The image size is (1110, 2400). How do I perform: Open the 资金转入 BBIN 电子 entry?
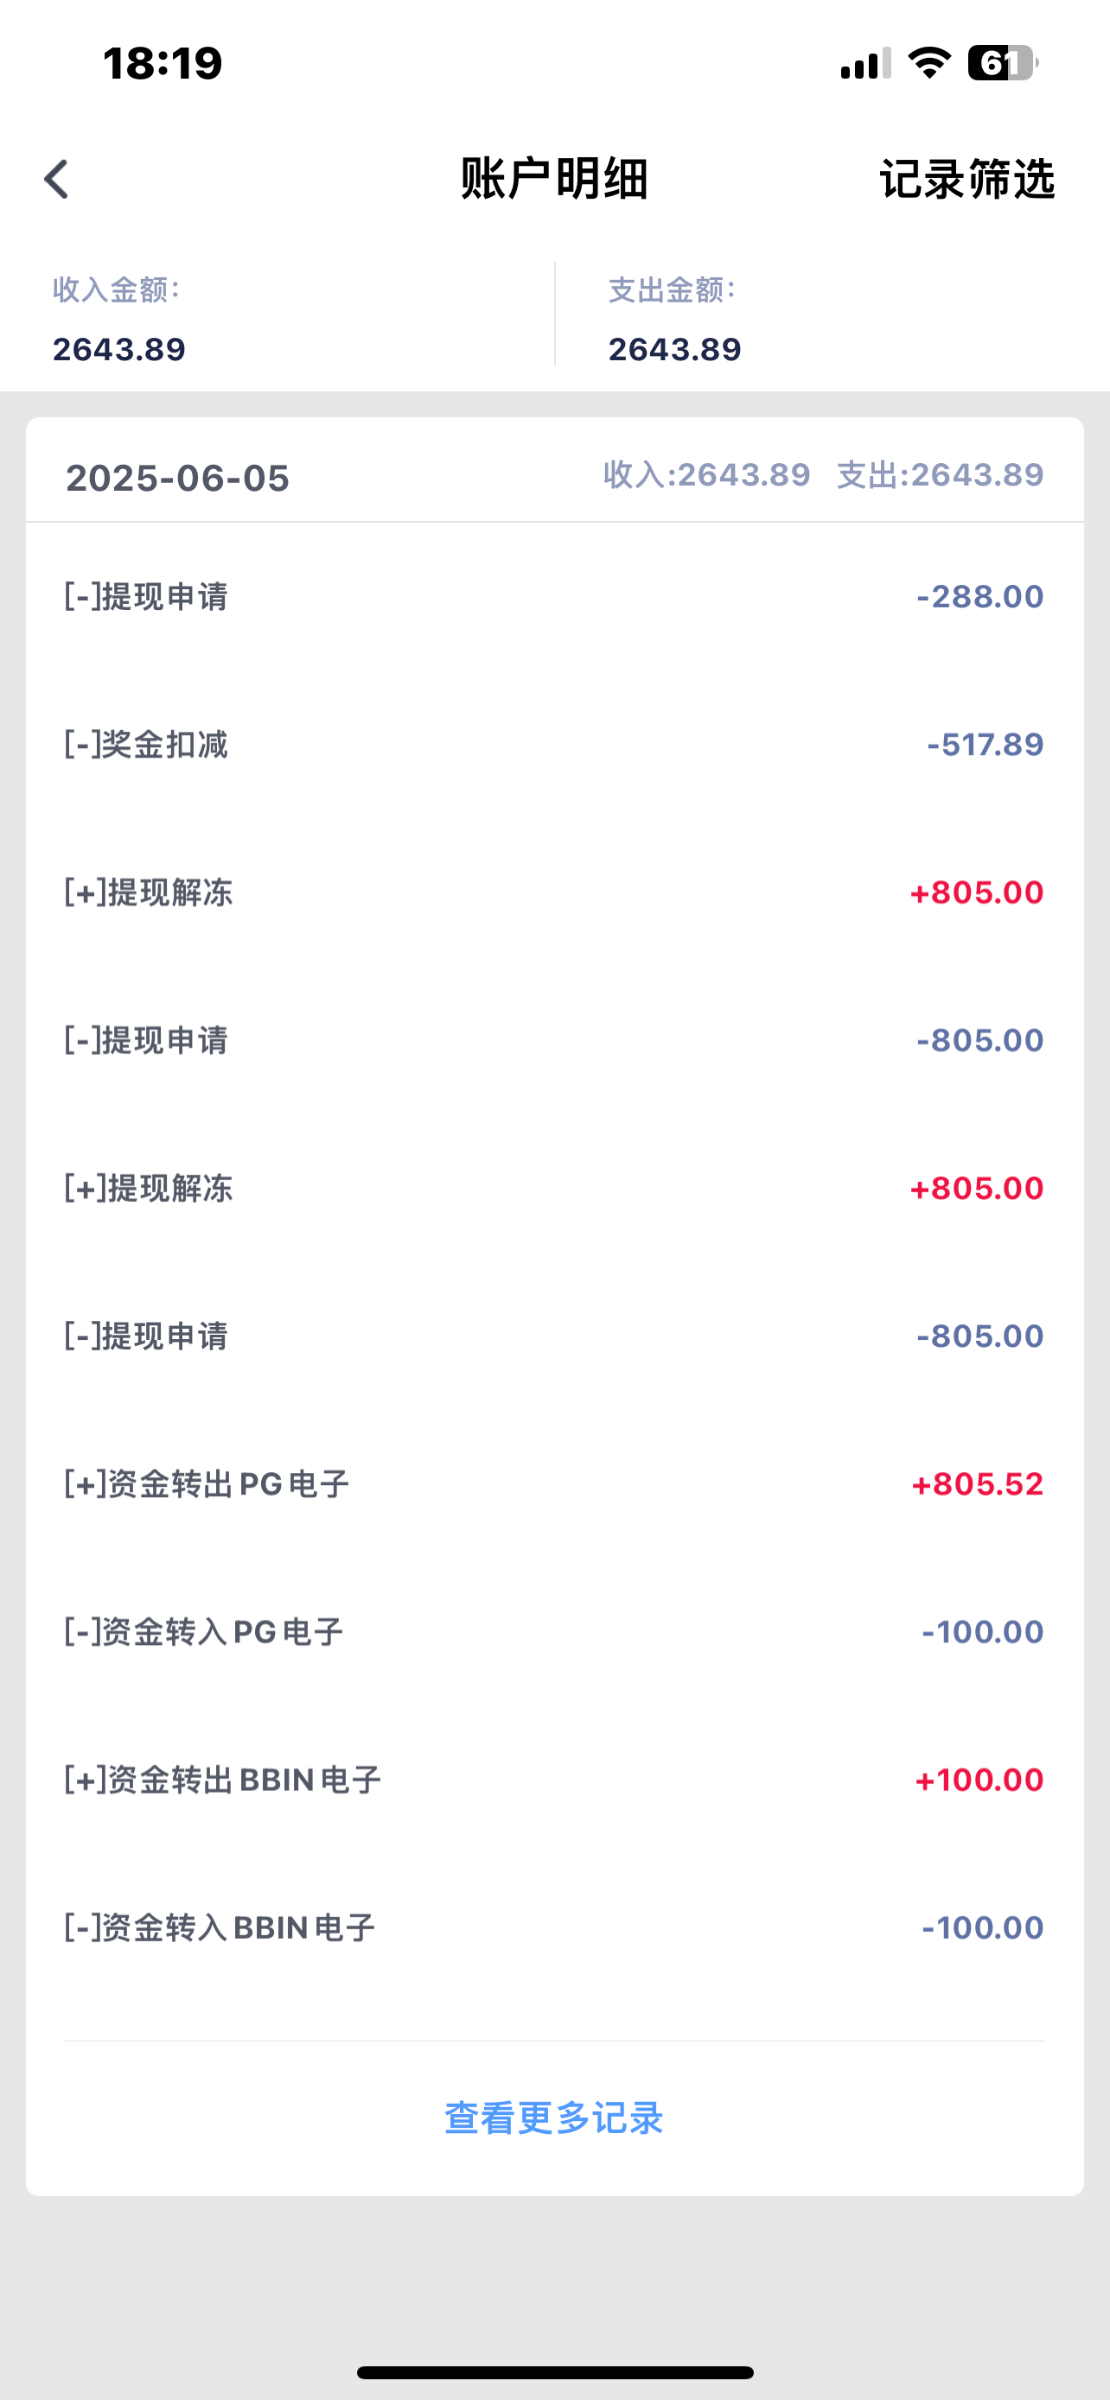tap(554, 1928)
